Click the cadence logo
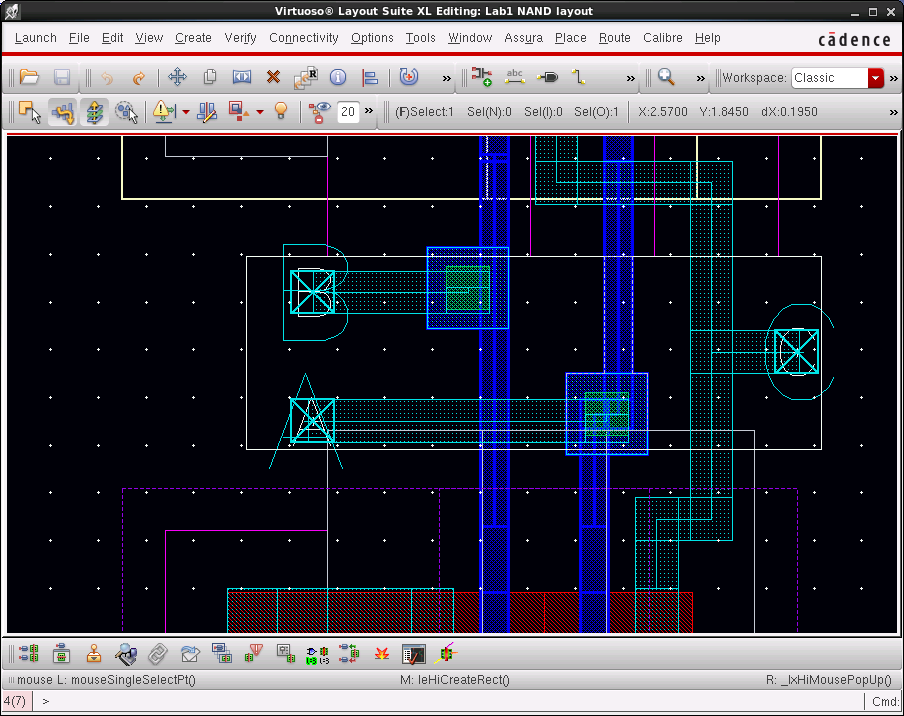 855,39
